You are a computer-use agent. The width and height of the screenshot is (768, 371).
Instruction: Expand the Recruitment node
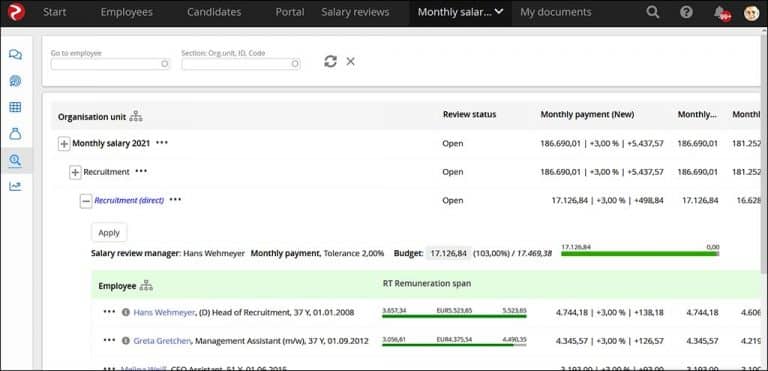[x=75, y=173]
